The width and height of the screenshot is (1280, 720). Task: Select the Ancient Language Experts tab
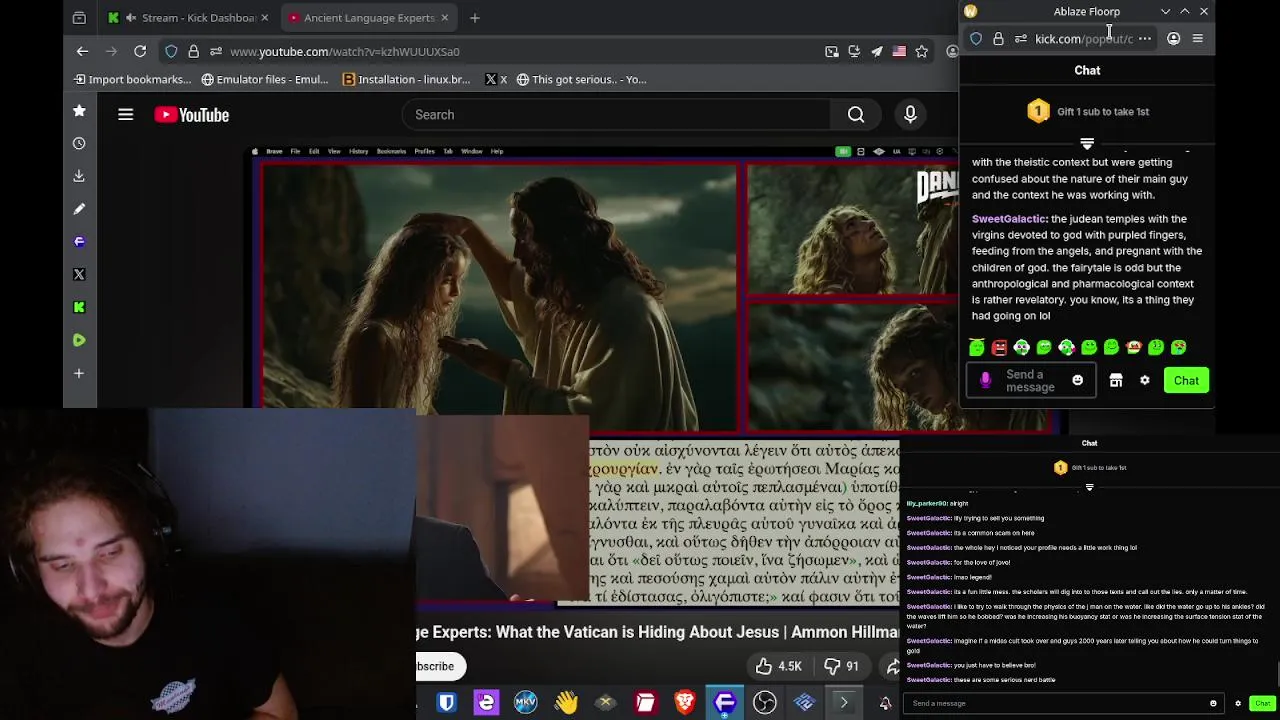click(x=367, y=17)
